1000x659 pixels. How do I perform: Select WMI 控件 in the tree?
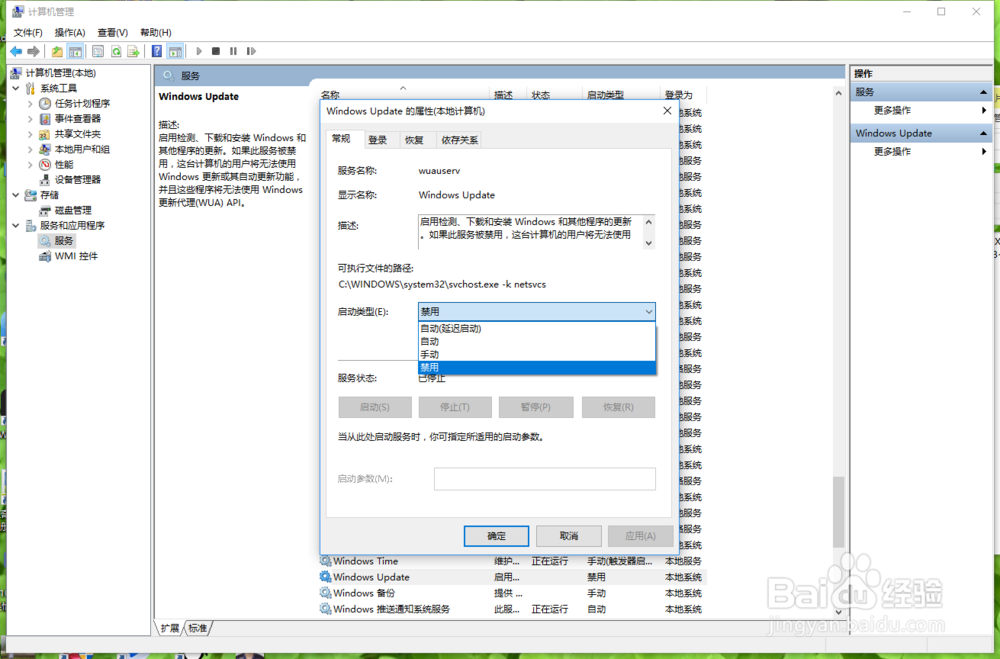(x=76, y=256)
